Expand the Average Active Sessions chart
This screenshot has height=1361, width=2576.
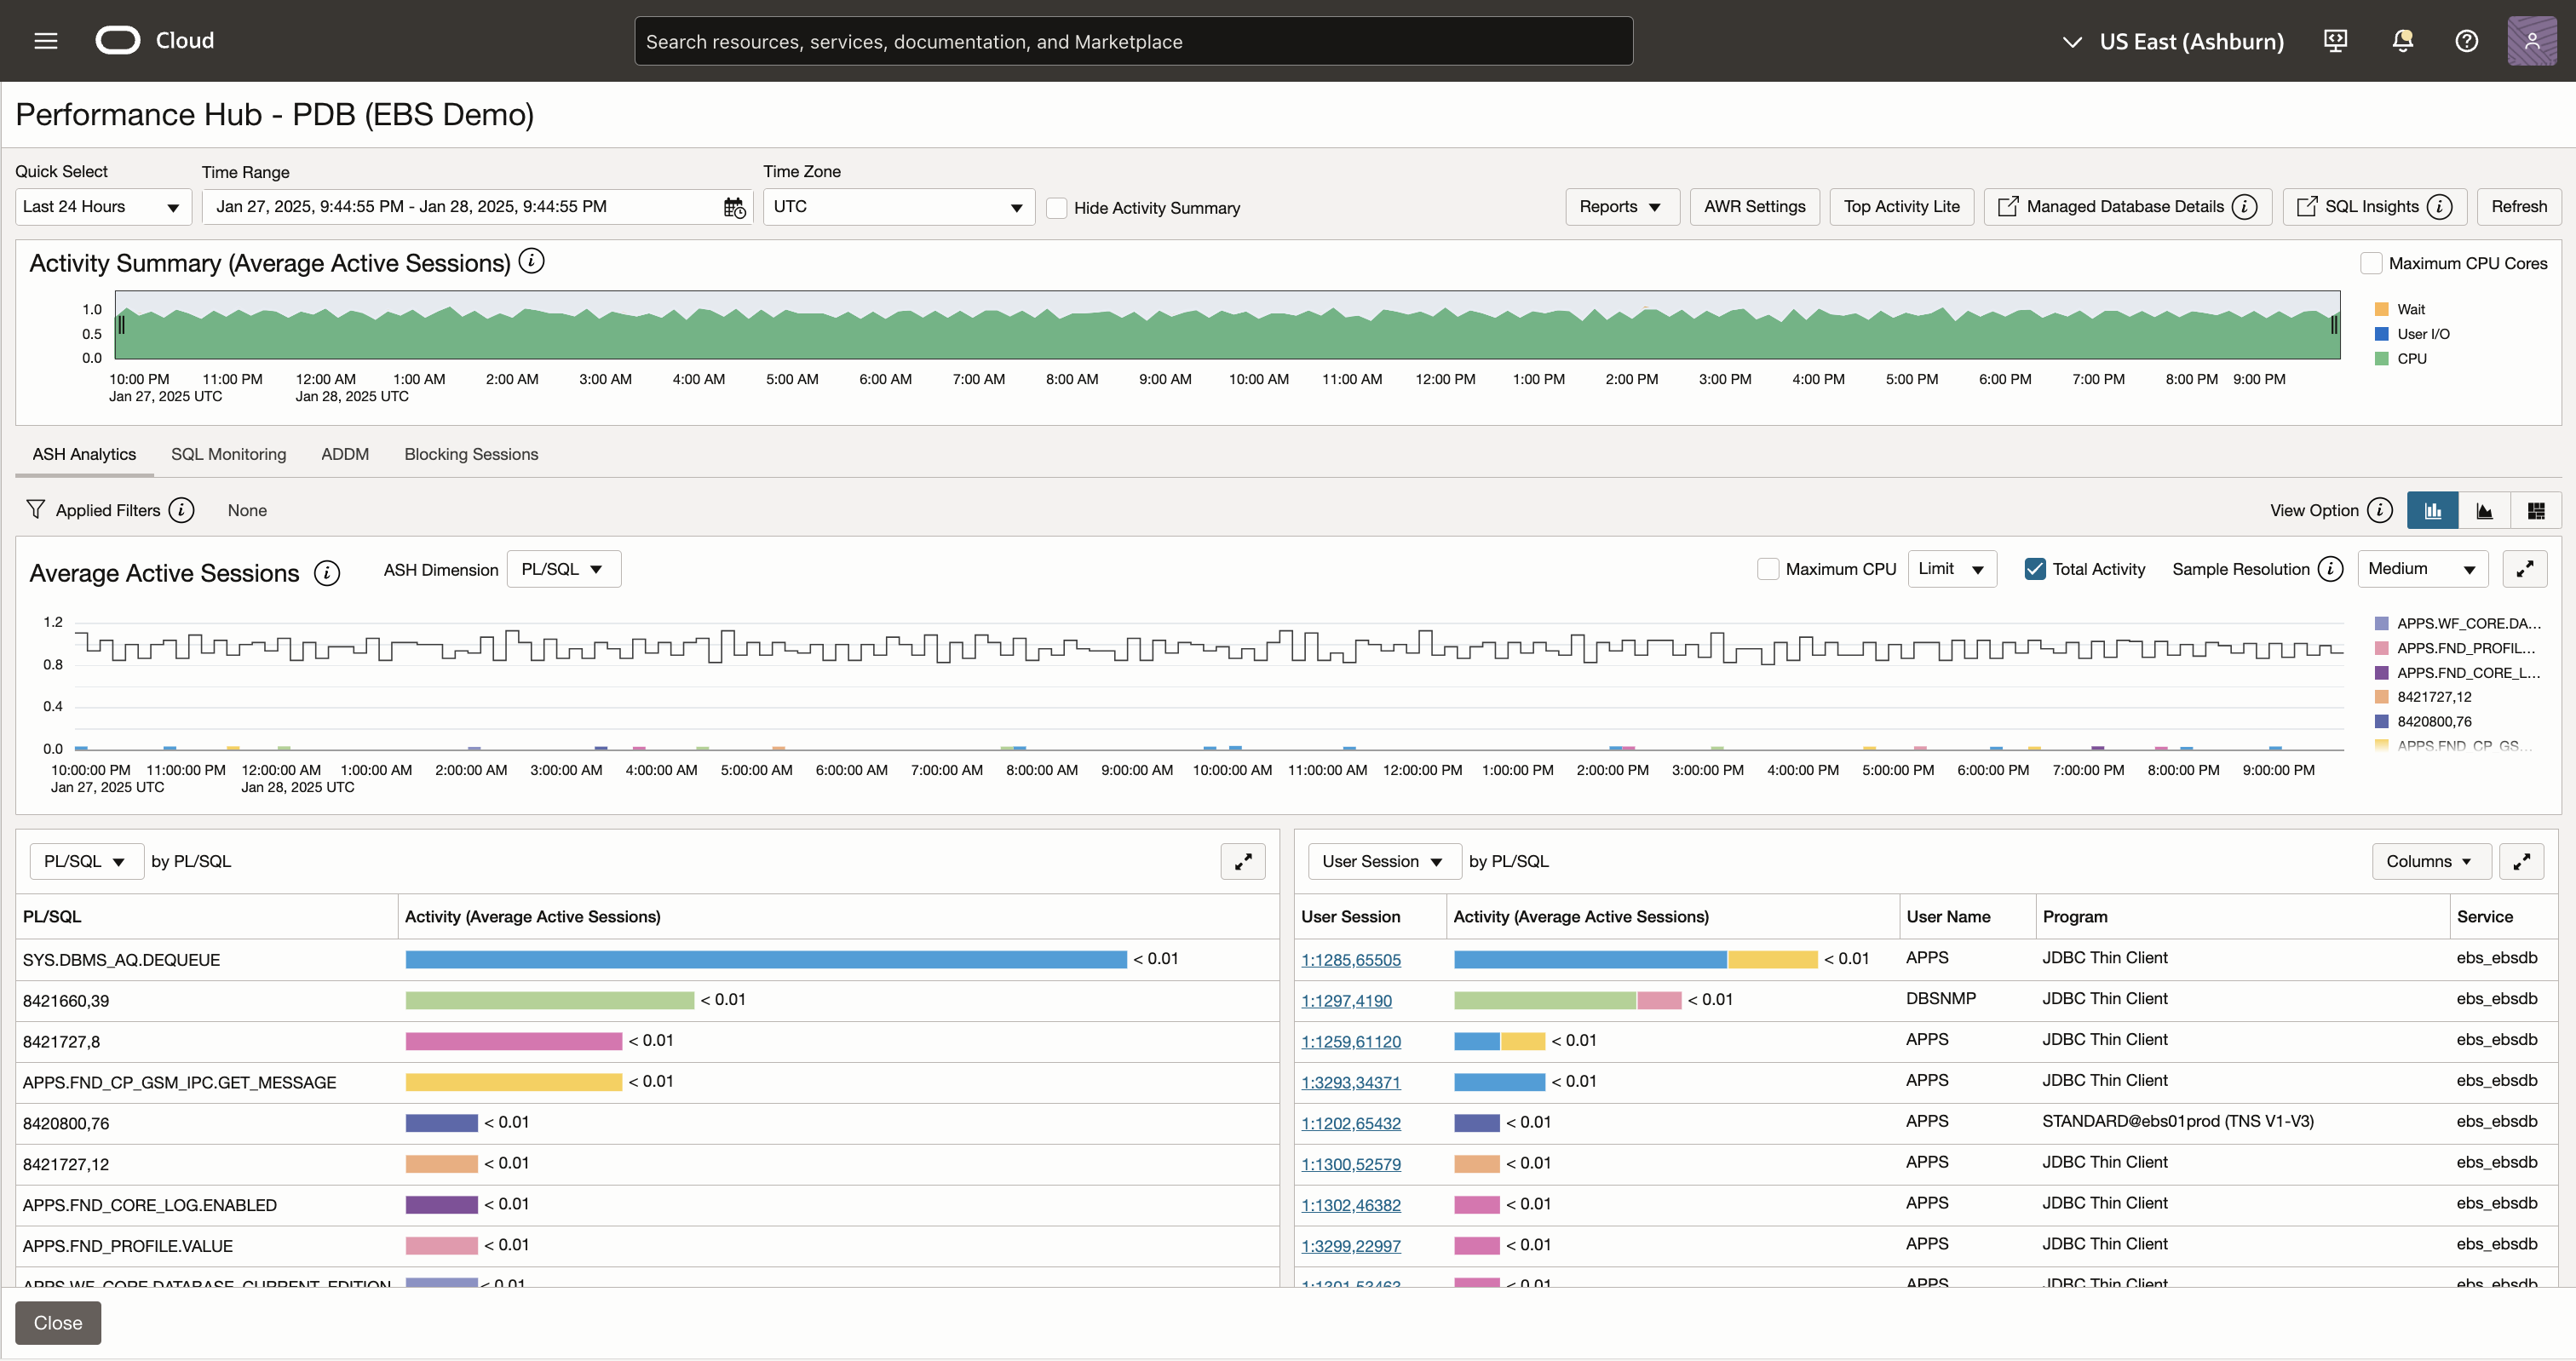coord(2524,569)
